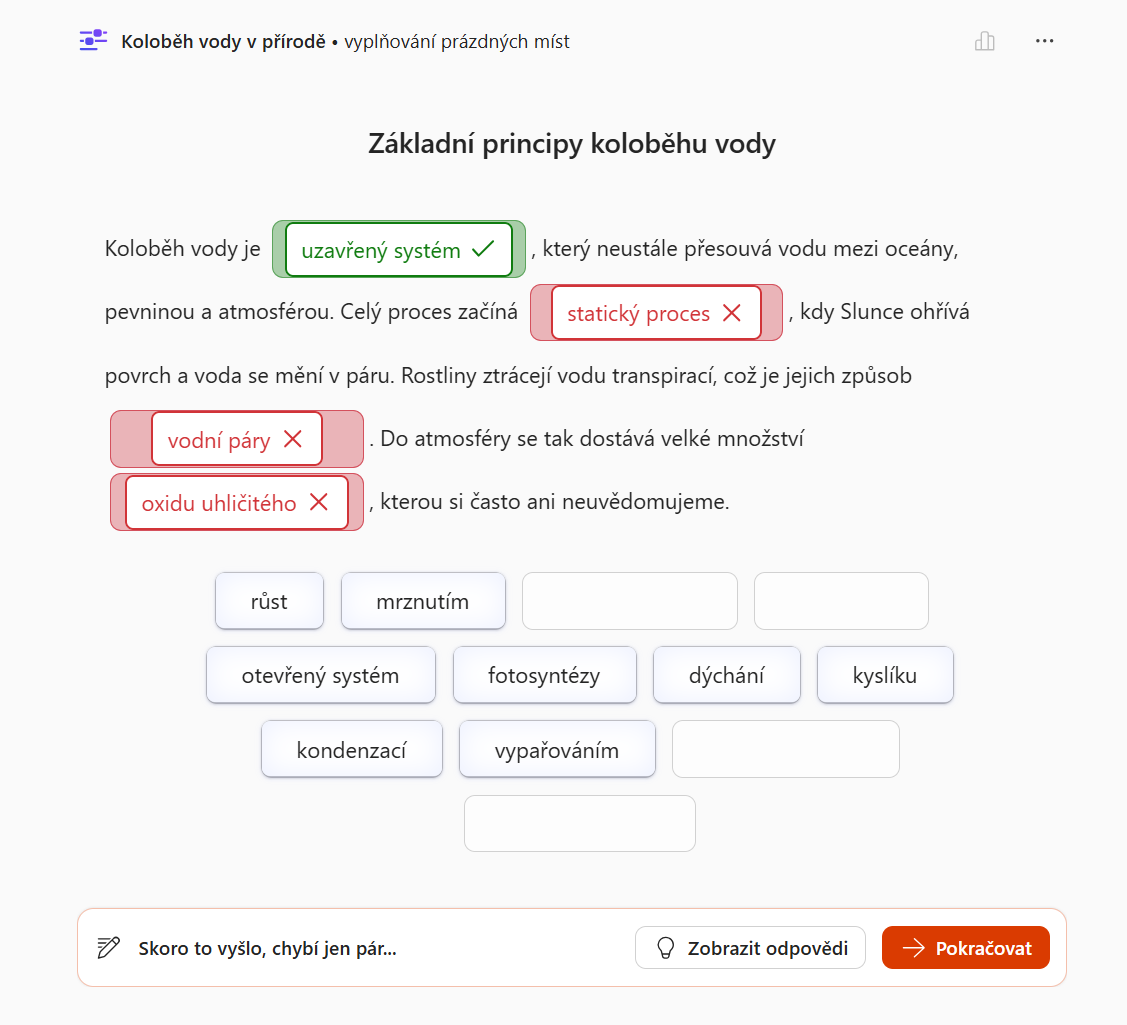Open the three-dot more options menu
1127x1025 pixels.
(1045, 41)
